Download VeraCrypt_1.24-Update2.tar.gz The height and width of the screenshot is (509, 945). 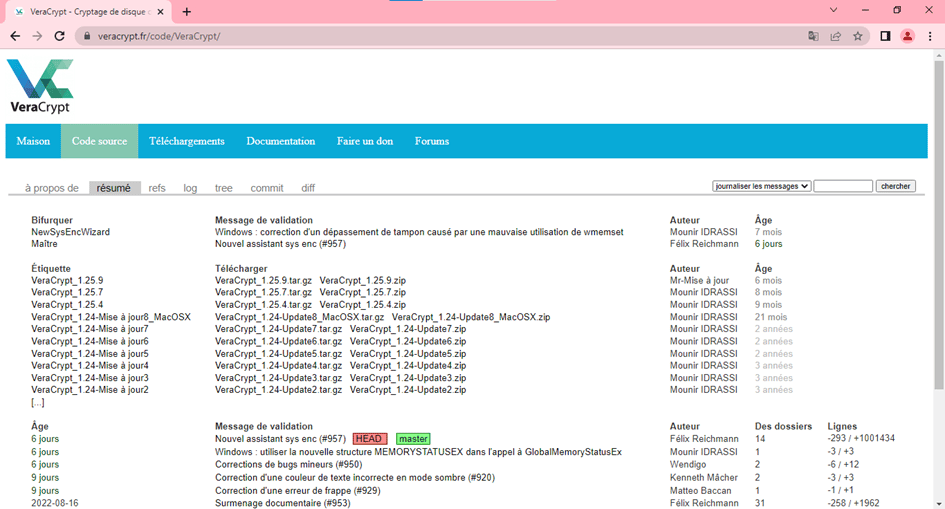point(278,390)
